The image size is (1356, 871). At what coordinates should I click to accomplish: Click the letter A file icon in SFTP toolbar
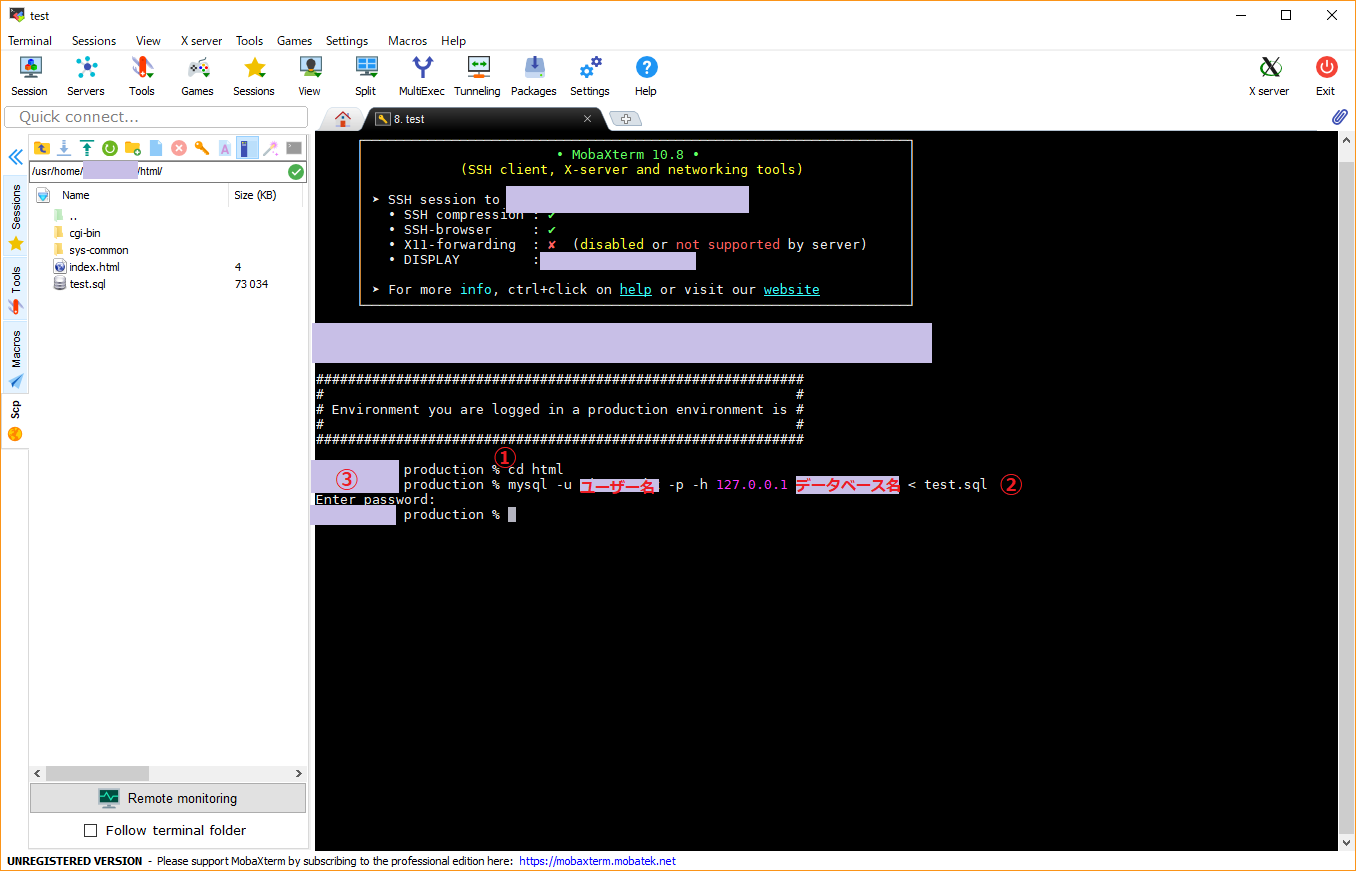click(x=225, y=148)
